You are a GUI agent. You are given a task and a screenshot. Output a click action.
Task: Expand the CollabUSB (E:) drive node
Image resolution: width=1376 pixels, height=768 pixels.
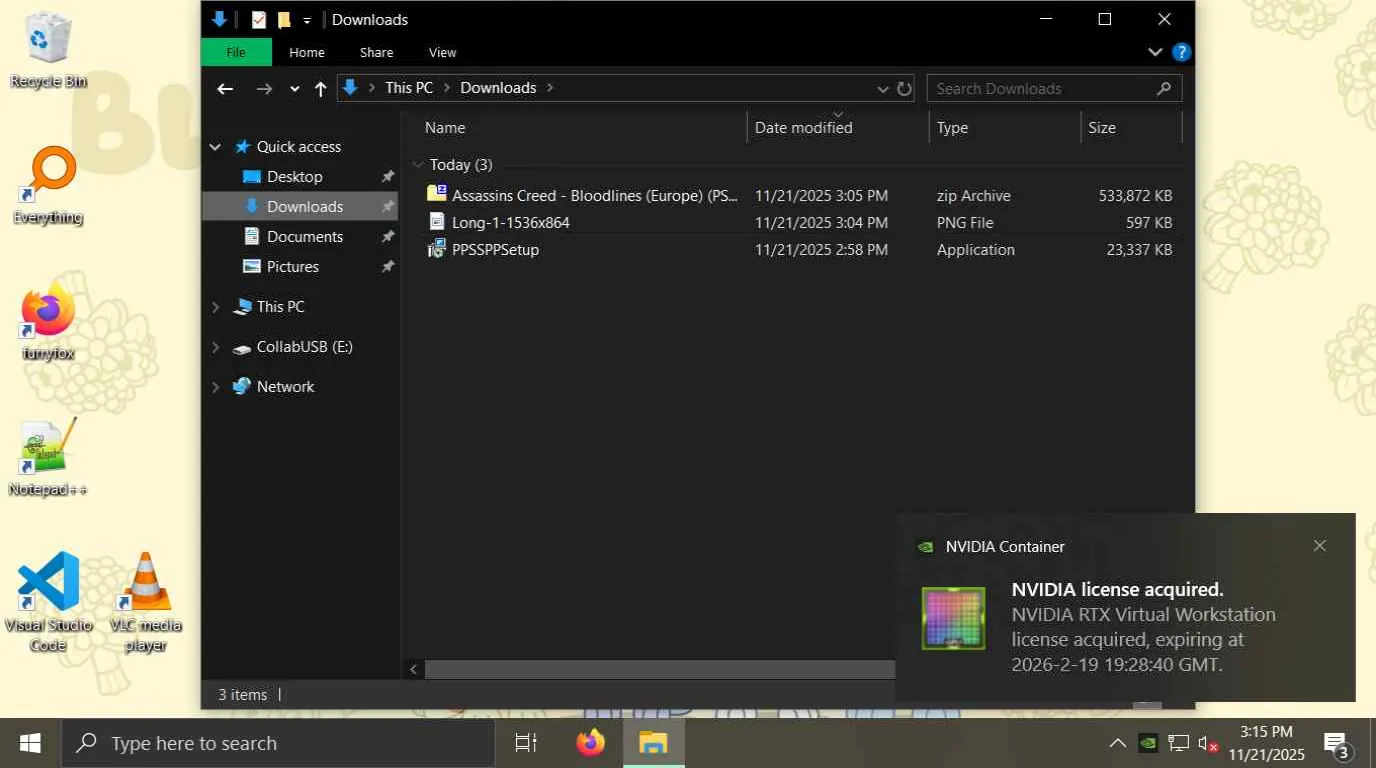pyautogui.click(x=215, y=347)
